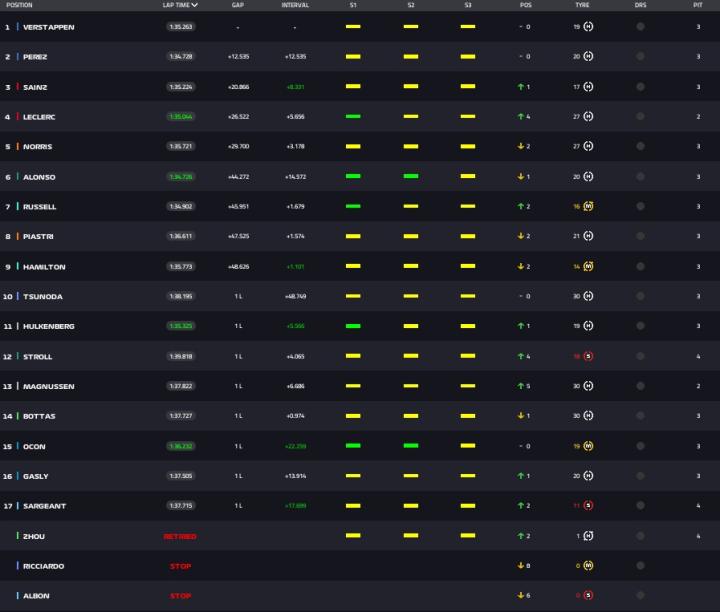Click Alonso's green S2 sector bar

410,177
